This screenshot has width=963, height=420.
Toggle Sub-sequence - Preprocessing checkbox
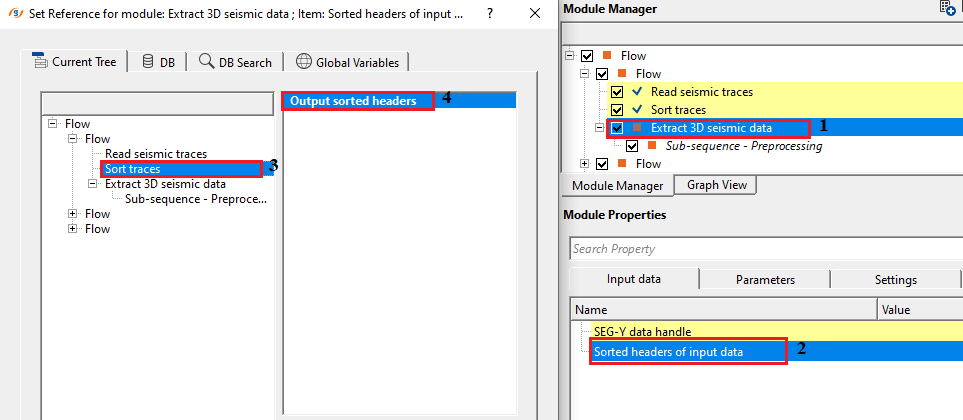point(632,146)
